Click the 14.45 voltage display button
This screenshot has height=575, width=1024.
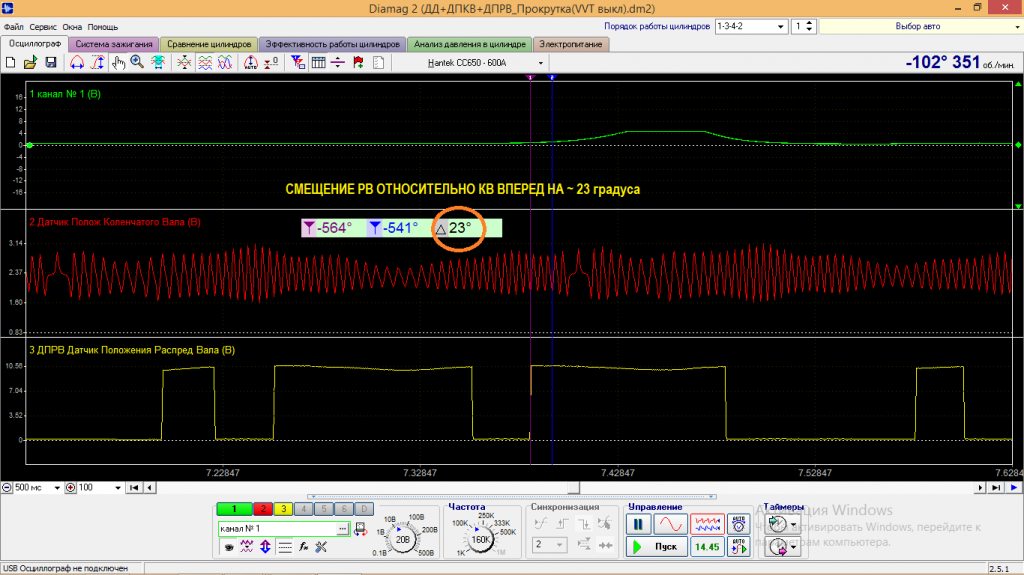707,547
